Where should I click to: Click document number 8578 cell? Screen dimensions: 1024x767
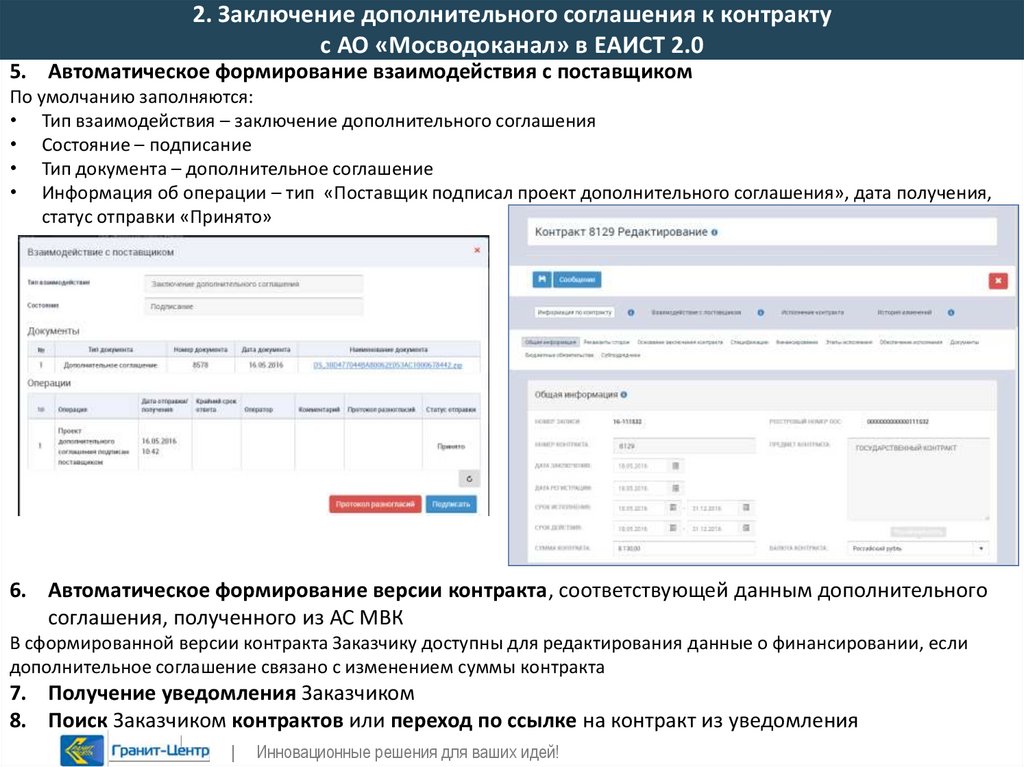pyautogui.click(x=200, y=365)
